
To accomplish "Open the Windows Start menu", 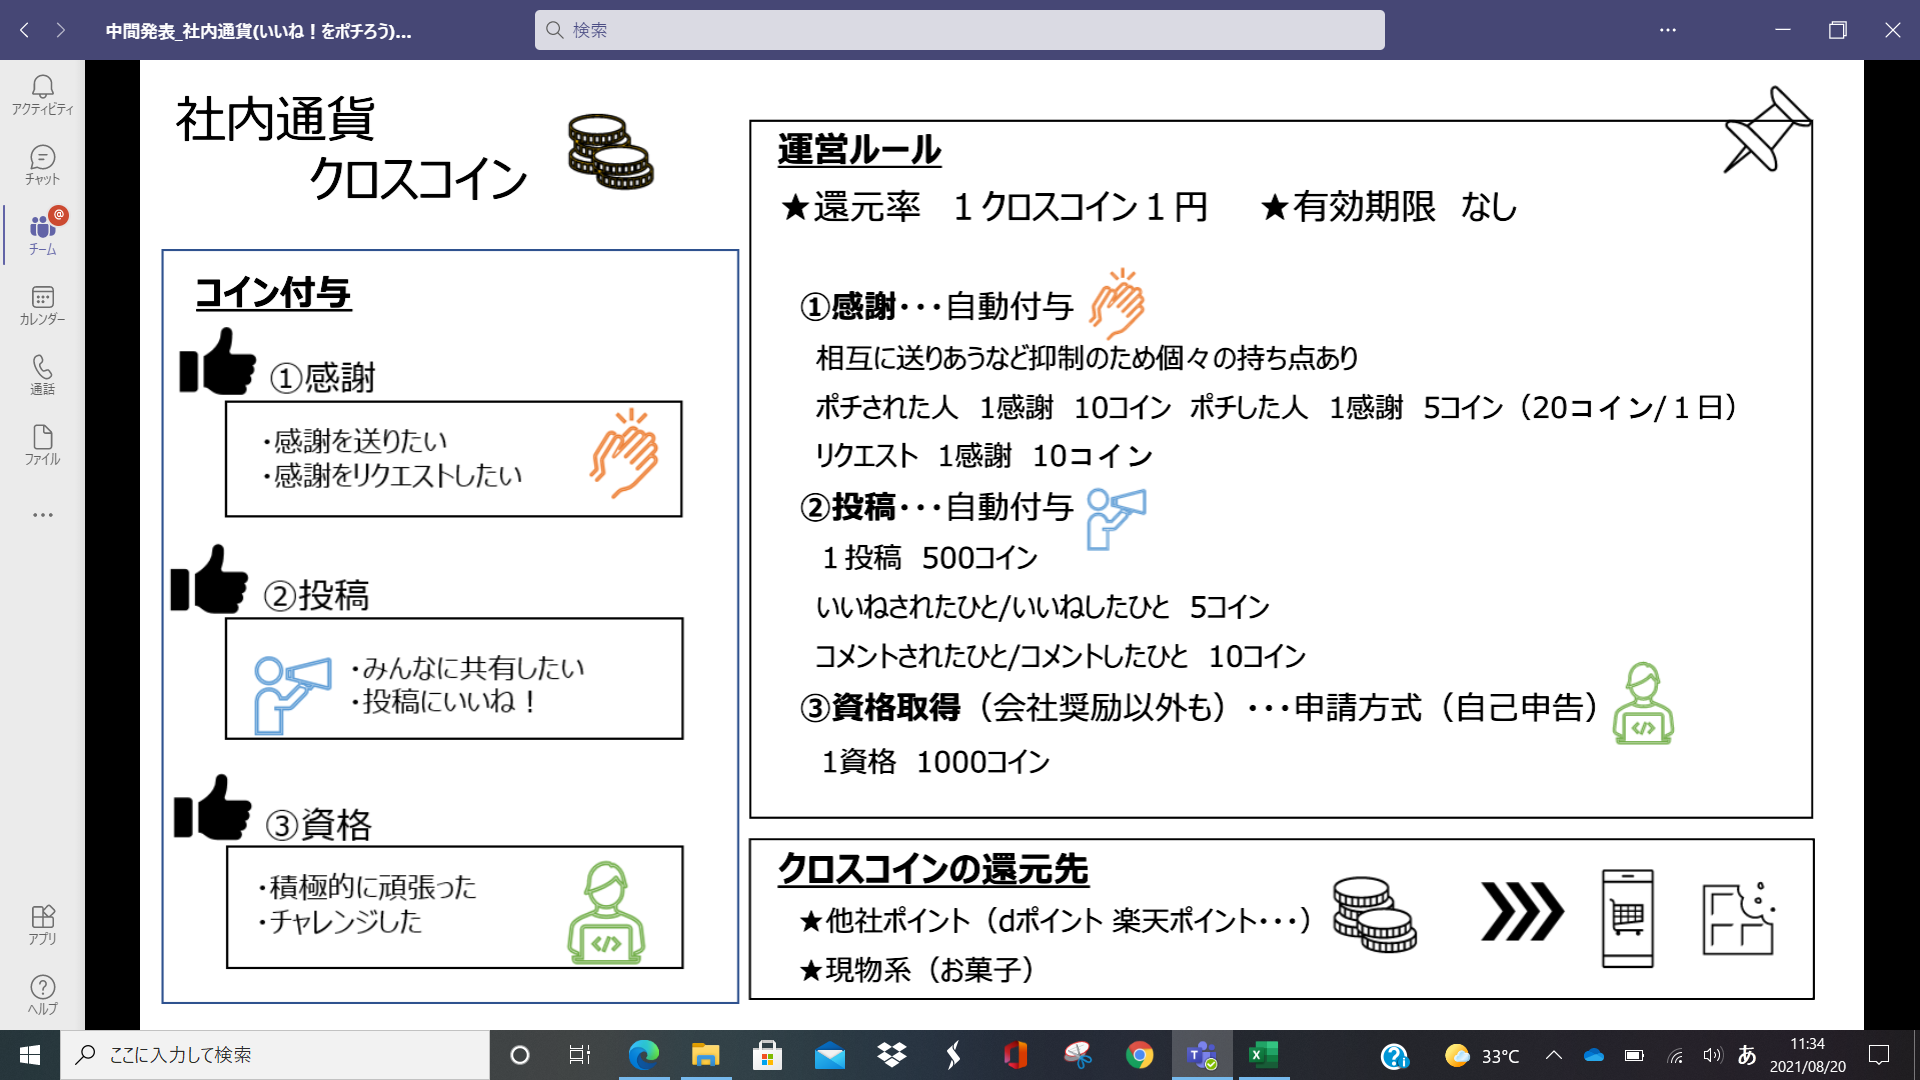I will (30, 1055).
